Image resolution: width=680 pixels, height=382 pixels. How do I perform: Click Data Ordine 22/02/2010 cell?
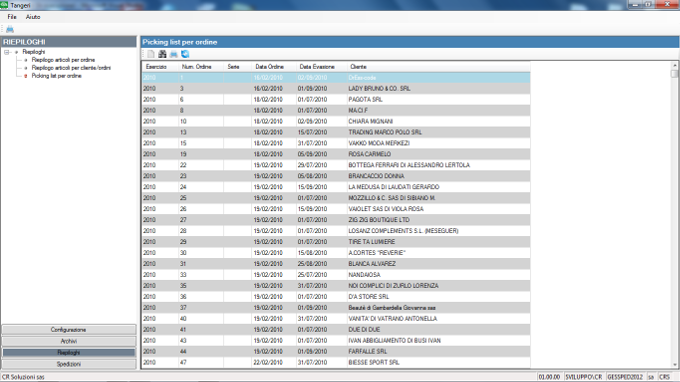(274, 362)
